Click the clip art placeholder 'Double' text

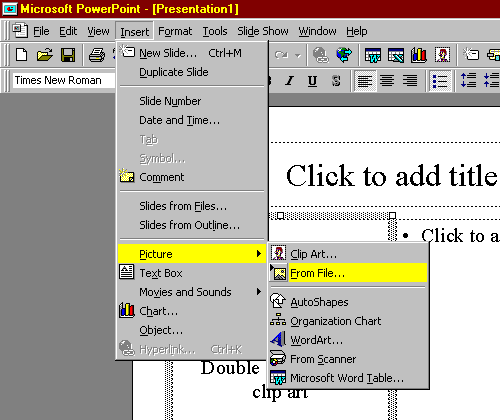click(230, 368)
